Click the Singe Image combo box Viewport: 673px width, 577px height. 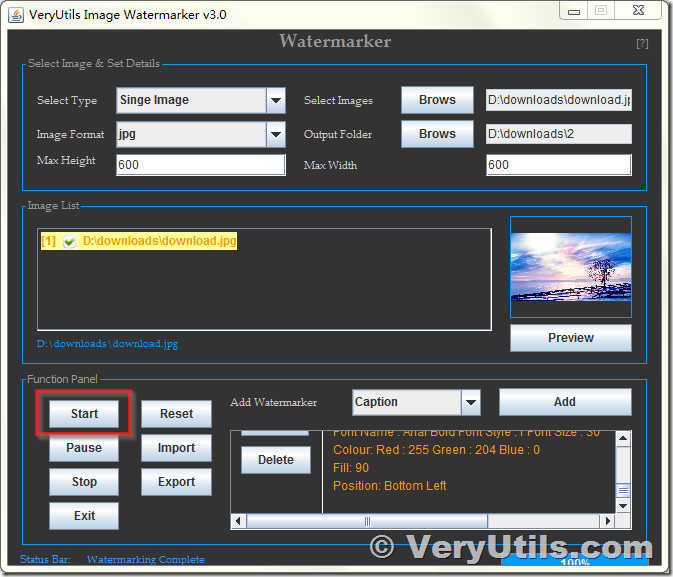coord(200,100)
